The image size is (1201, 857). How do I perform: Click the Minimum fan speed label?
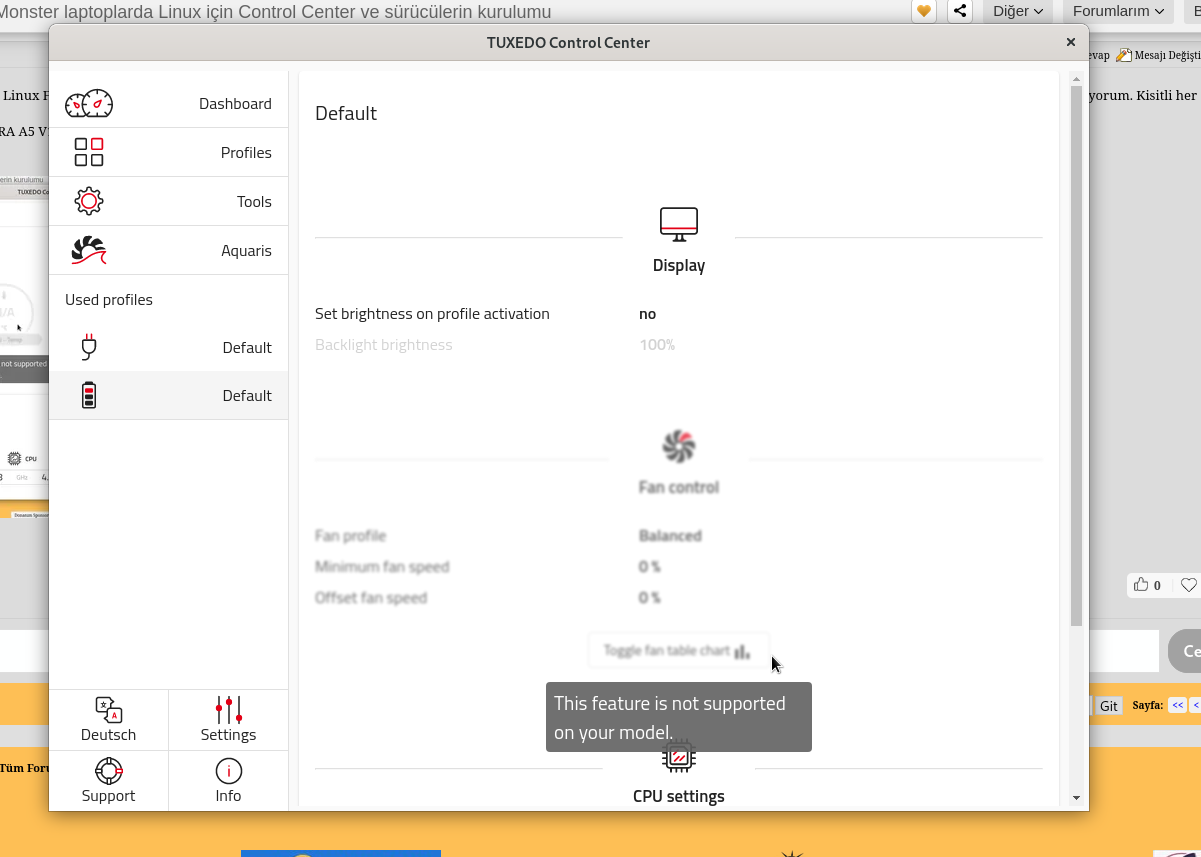tap(382, 566)
